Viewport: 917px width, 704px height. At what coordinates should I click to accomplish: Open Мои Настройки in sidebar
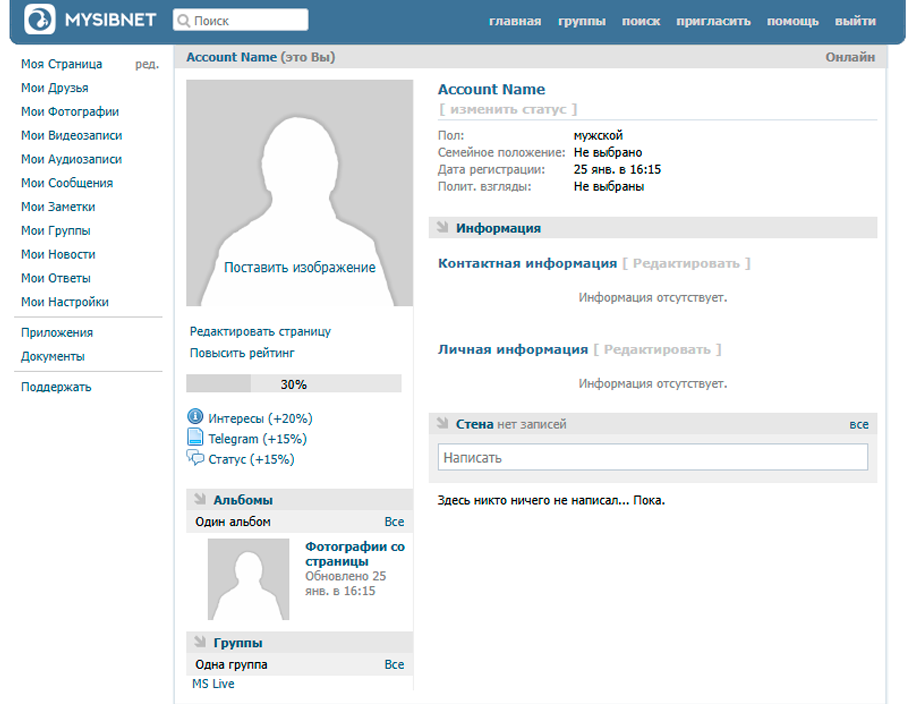coord(65,302)
